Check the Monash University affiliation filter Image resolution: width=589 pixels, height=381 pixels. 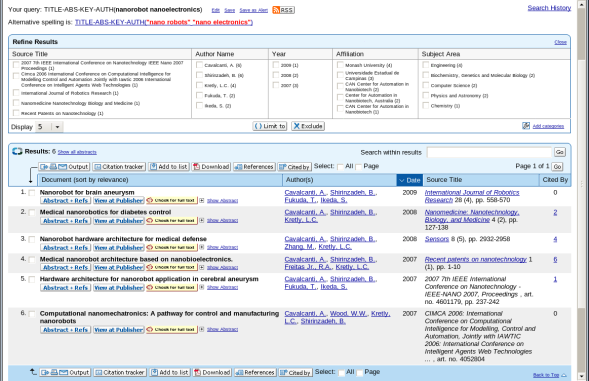click(340, 65)
